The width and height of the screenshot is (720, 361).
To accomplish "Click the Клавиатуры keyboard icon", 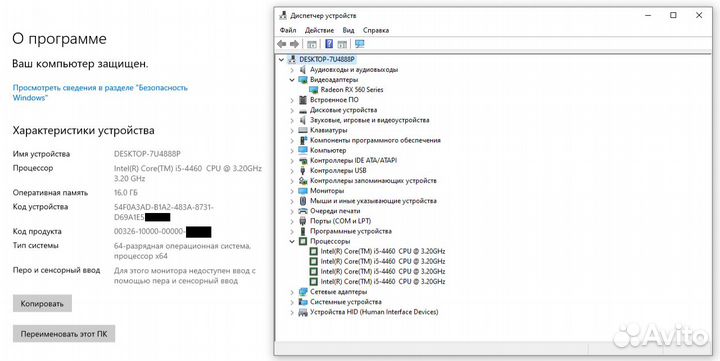I will (x=303, y=130).
